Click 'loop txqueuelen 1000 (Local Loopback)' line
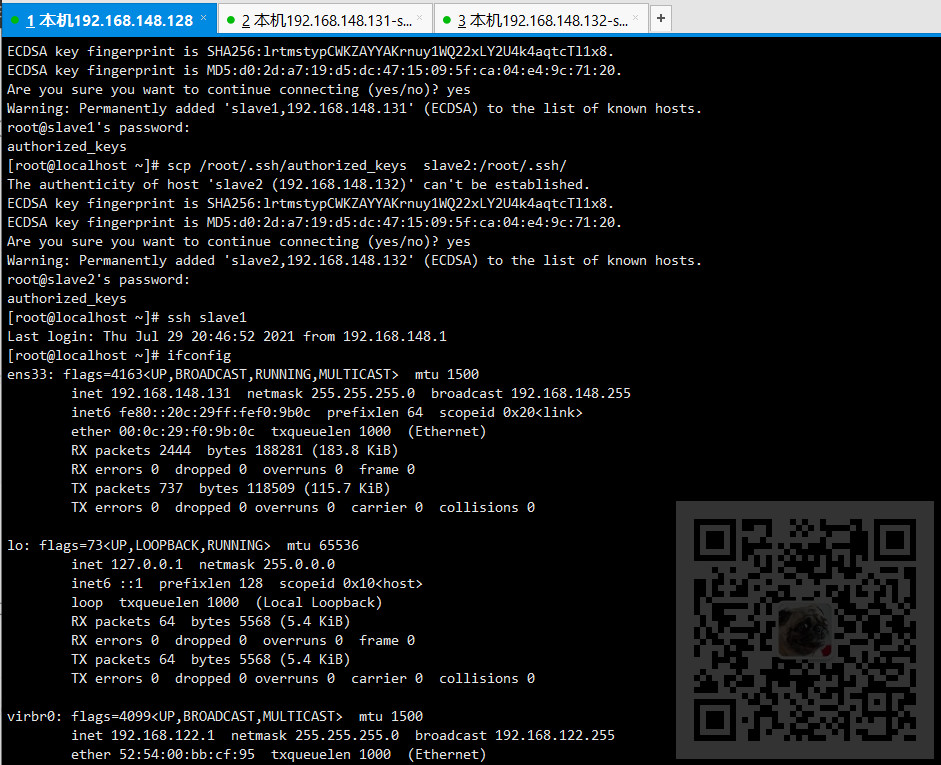941x765 pixels. coord(227,602)
